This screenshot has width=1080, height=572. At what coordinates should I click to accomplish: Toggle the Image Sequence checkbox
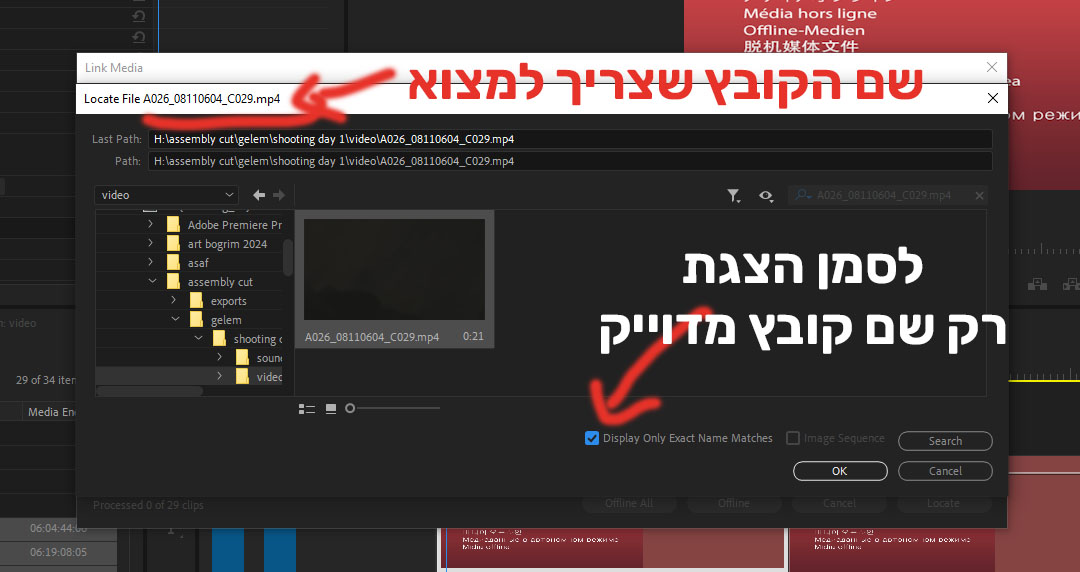pyautogui.click(x=793, y=438)
